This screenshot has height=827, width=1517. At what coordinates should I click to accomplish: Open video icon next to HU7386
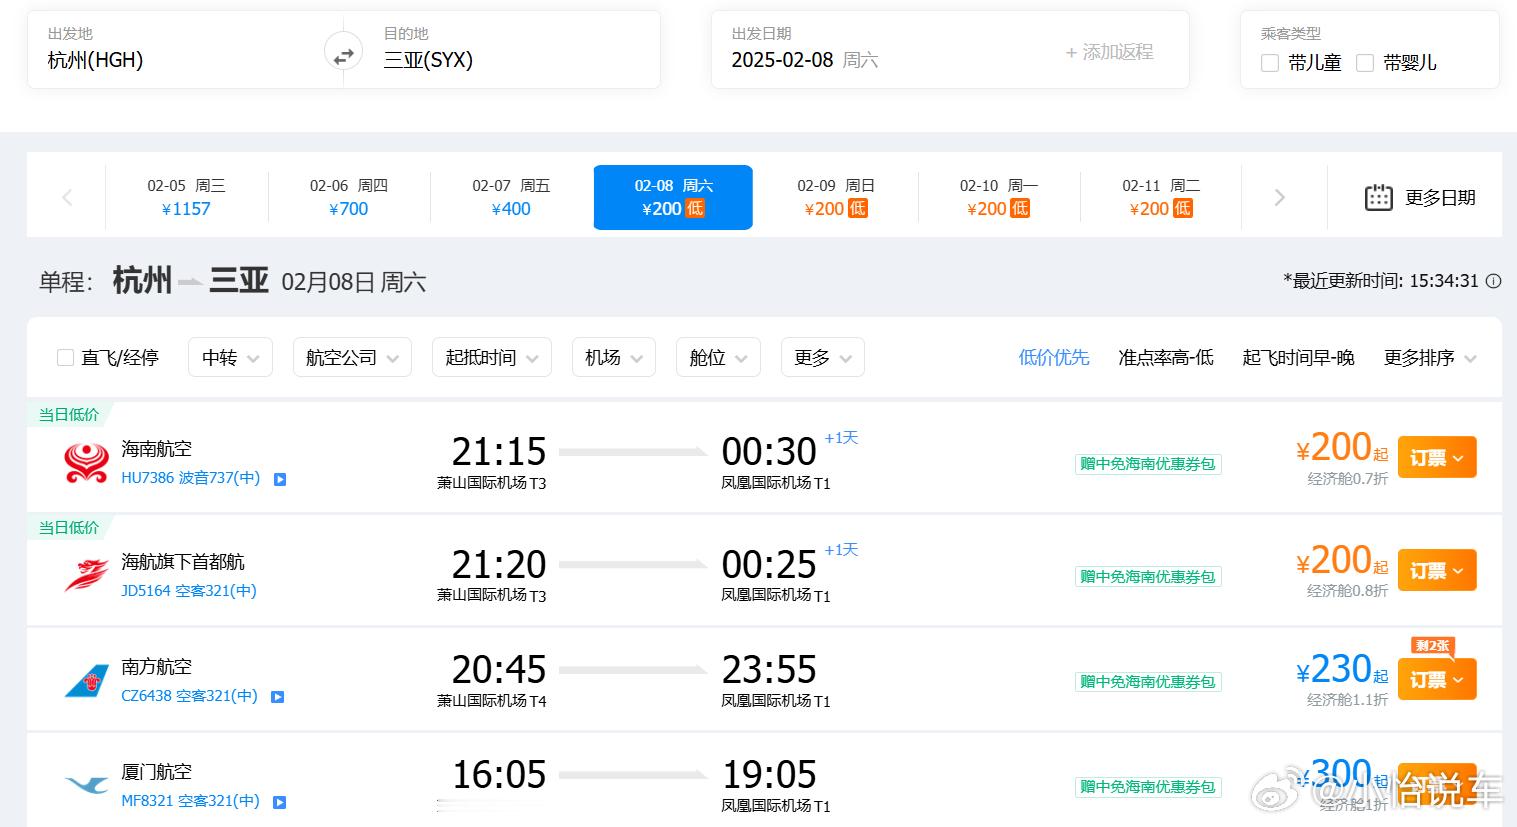tap(280, 479)
